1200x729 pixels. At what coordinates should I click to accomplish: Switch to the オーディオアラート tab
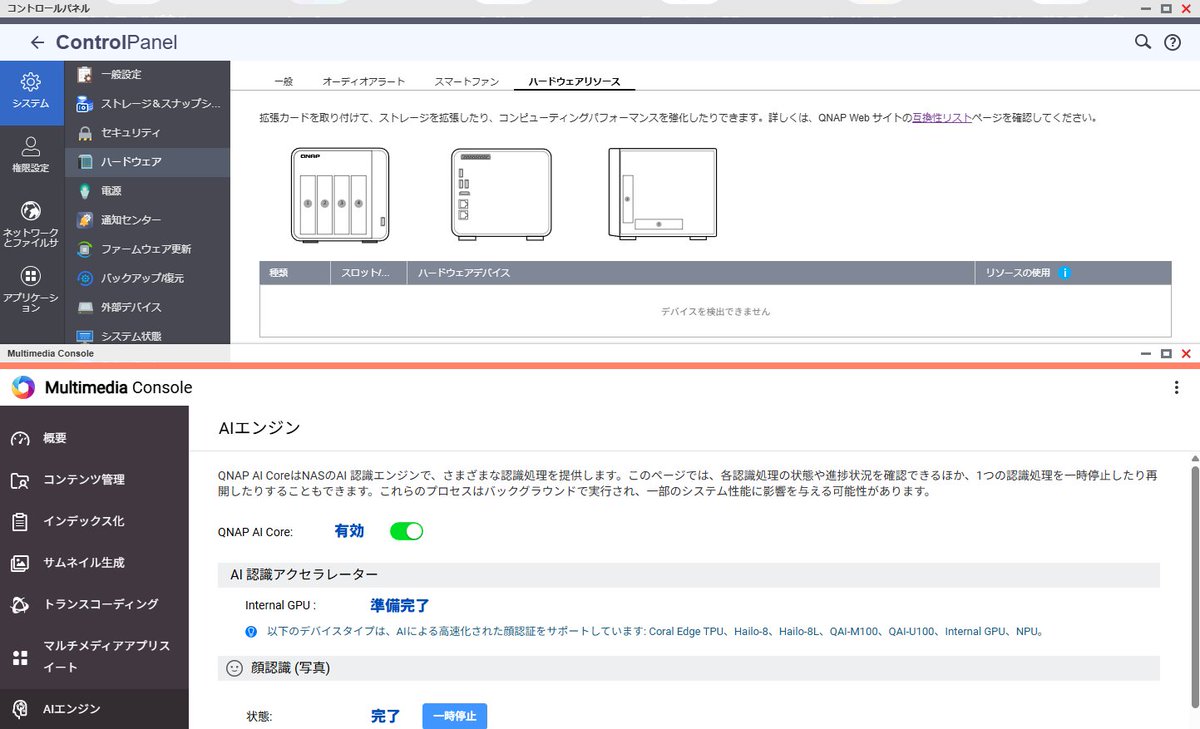pyautogui.click(x=363, y=81)
